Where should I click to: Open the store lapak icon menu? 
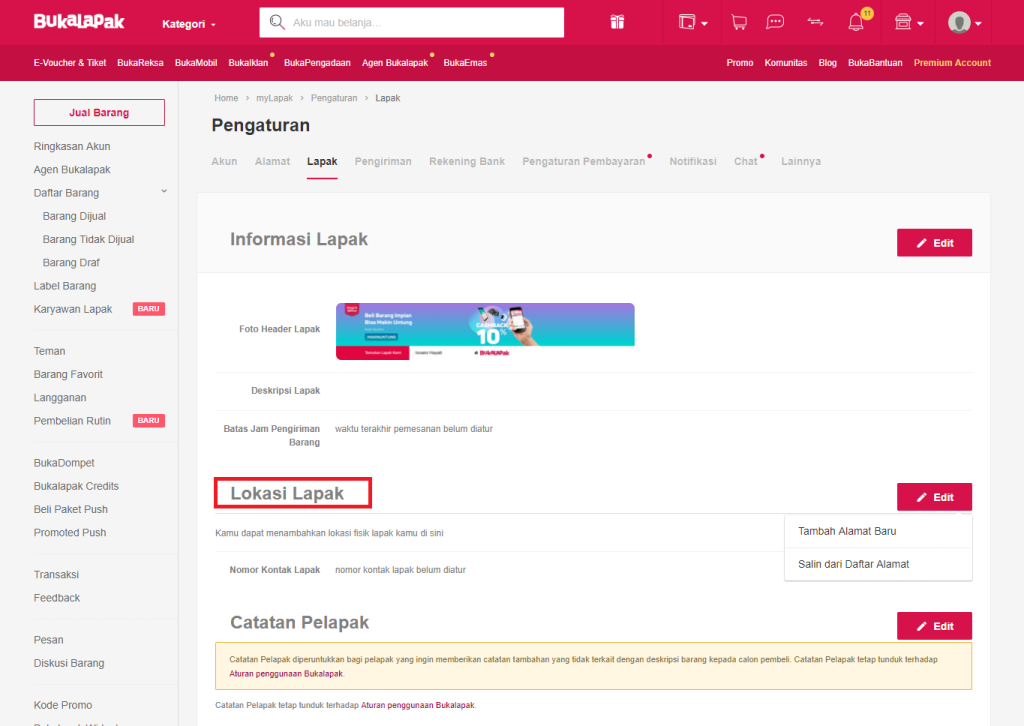click(909, 22)
